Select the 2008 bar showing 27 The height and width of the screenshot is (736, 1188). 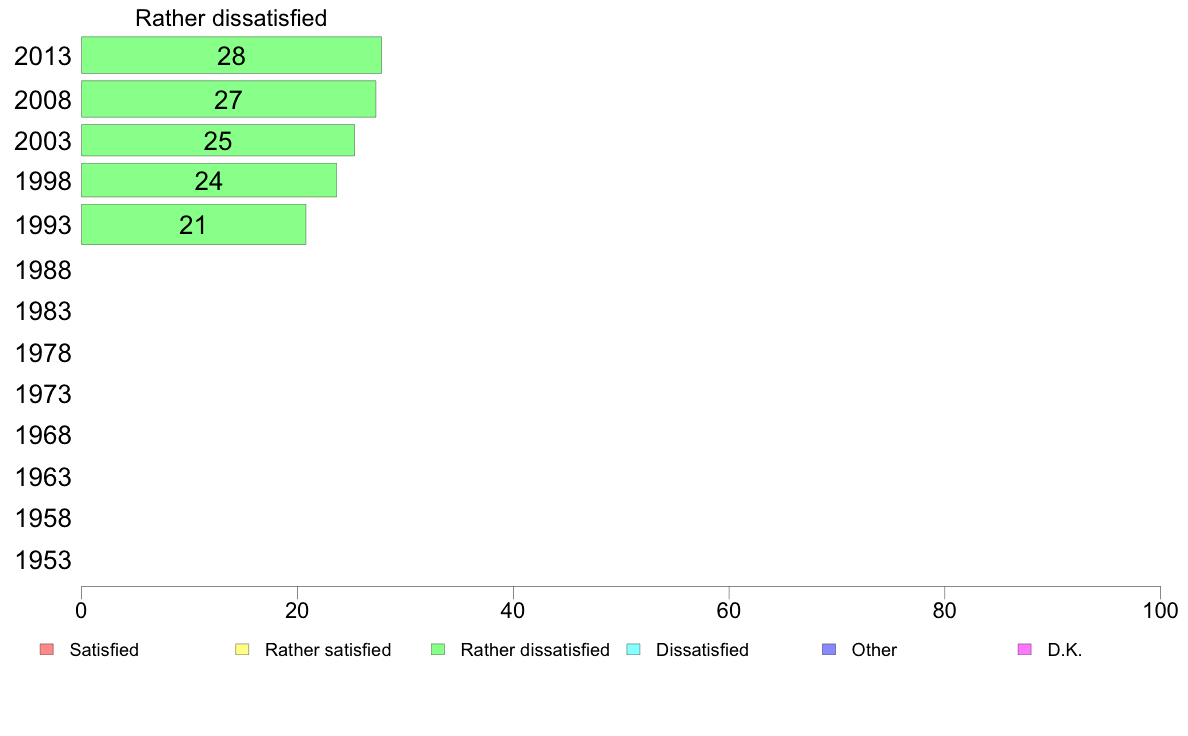click(228, 99)
